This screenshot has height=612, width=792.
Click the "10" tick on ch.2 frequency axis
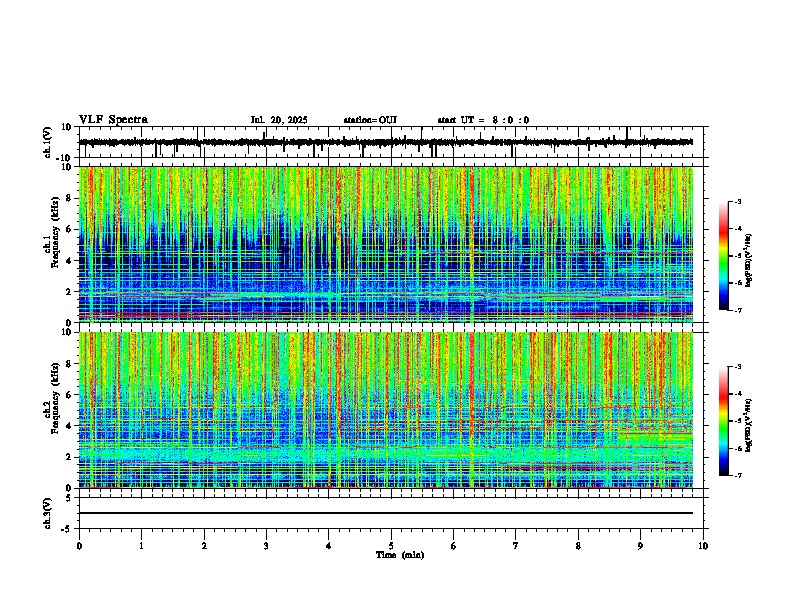pos(67,332)
